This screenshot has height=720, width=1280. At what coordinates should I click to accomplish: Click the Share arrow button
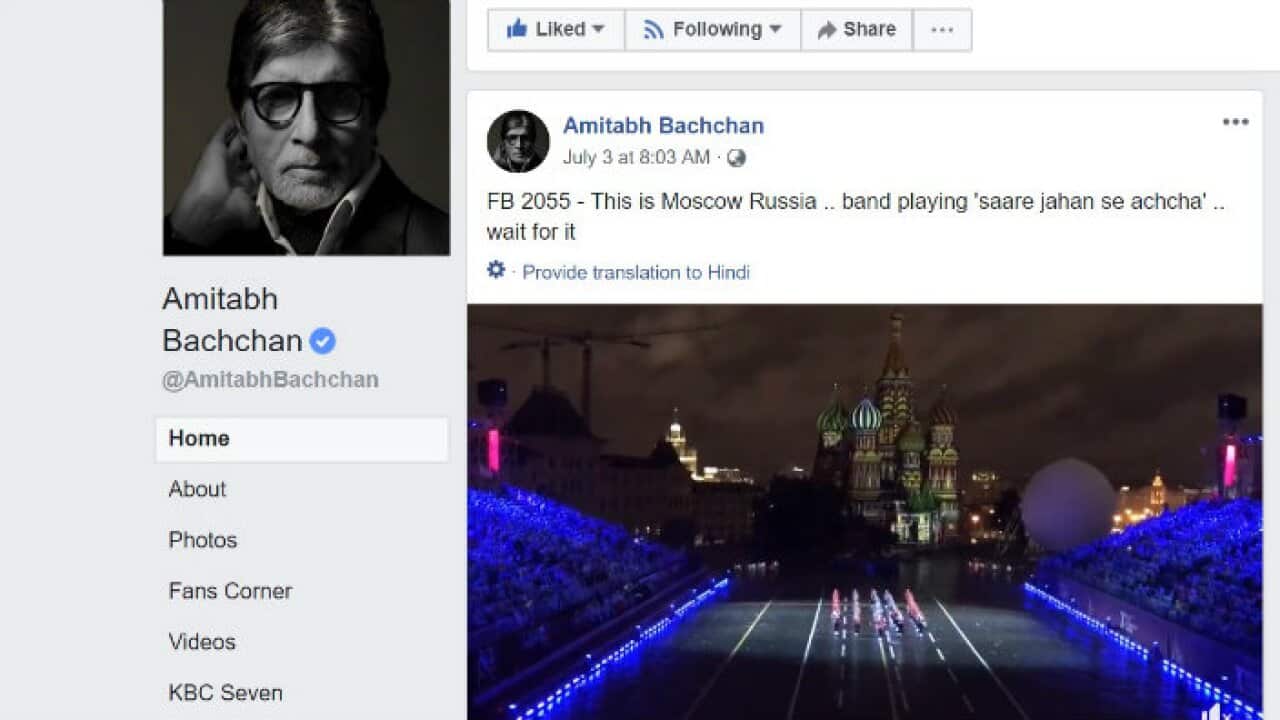pyautogui.click(x=856, y=30)
